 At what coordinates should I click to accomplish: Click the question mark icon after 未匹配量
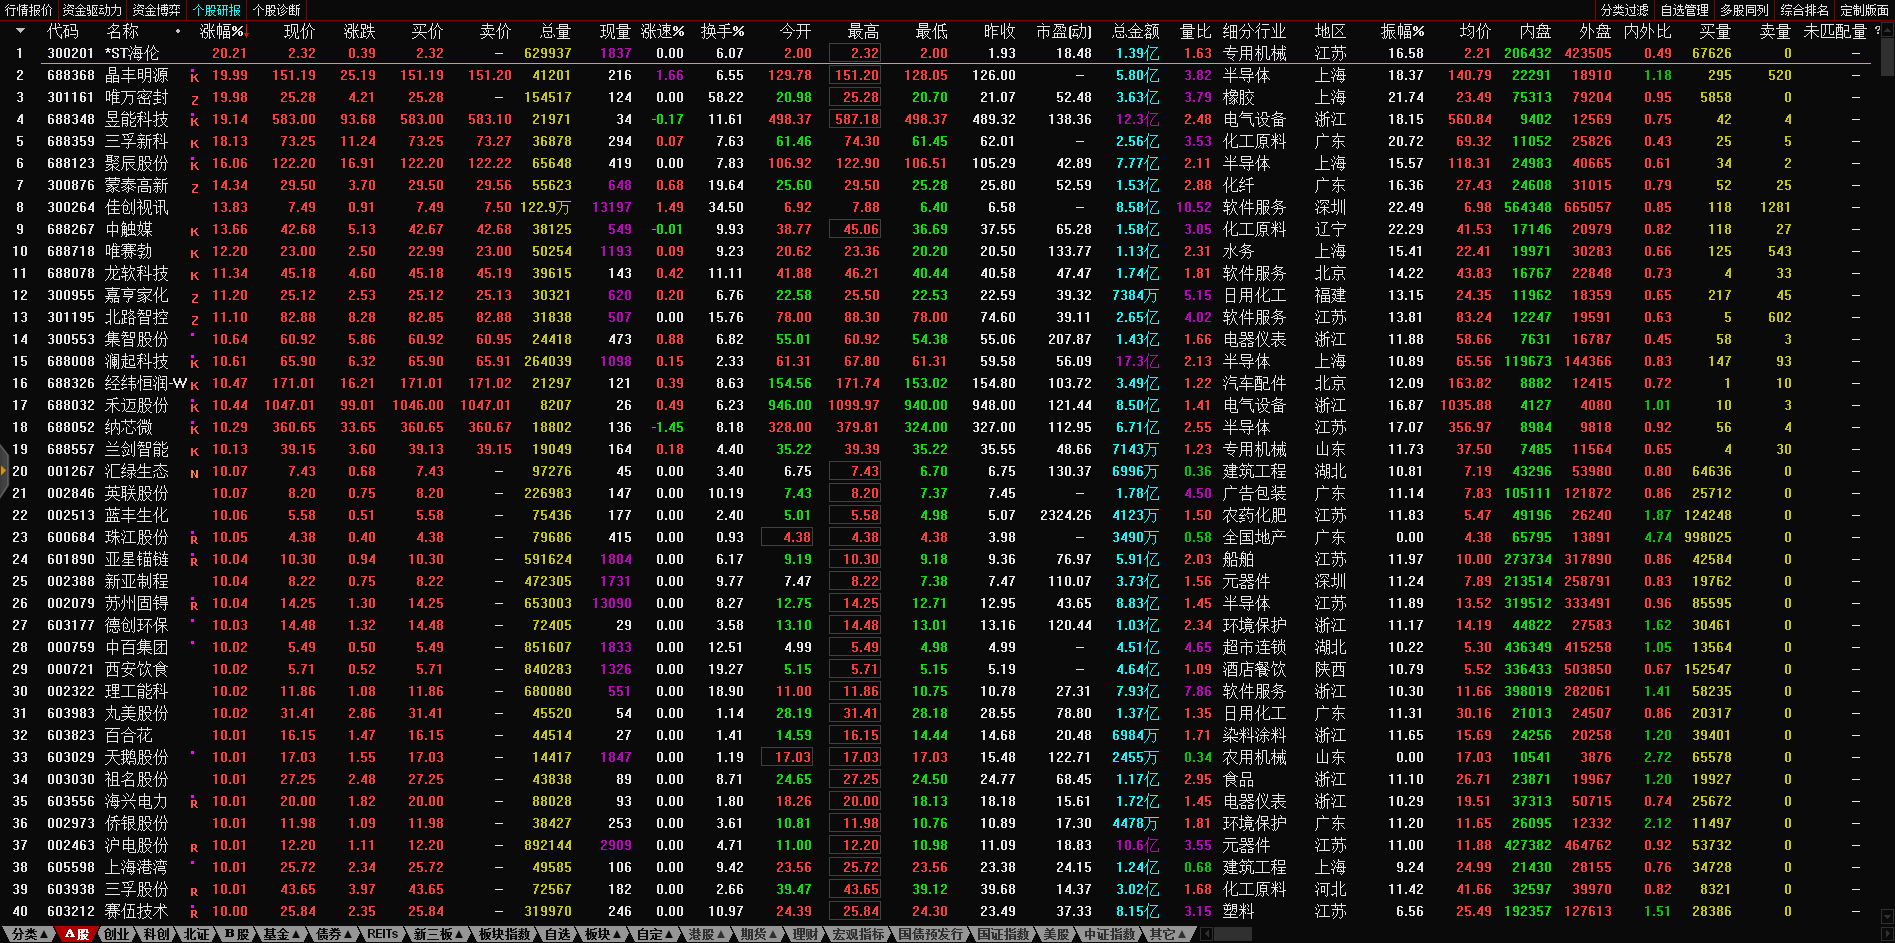pos(1876,31)
